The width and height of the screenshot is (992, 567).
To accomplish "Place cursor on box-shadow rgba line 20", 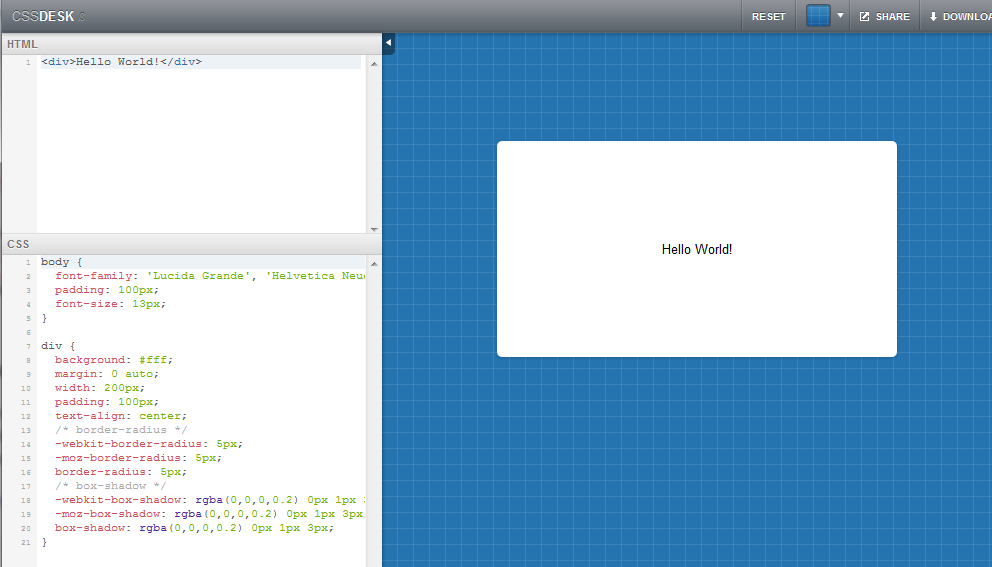I will click(x=194, y=528).
